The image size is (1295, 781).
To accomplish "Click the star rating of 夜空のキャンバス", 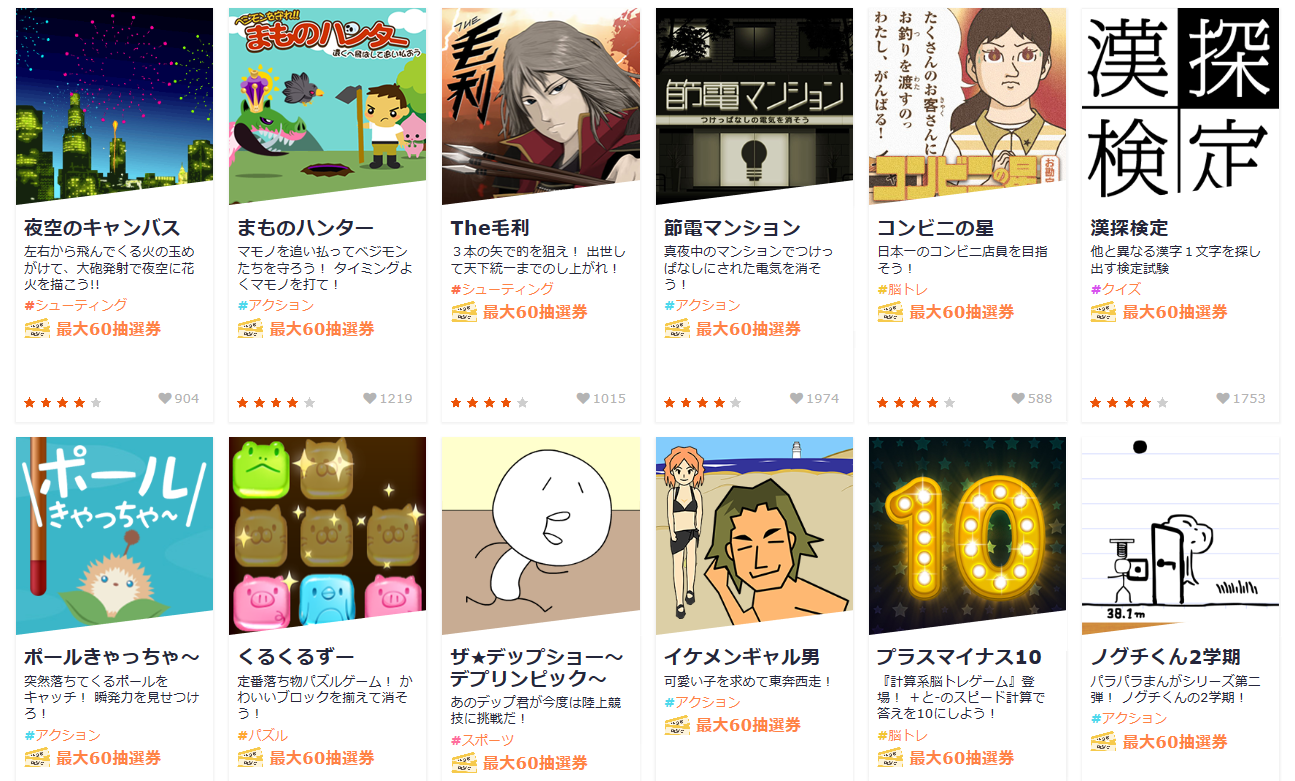I will point(63,403).
